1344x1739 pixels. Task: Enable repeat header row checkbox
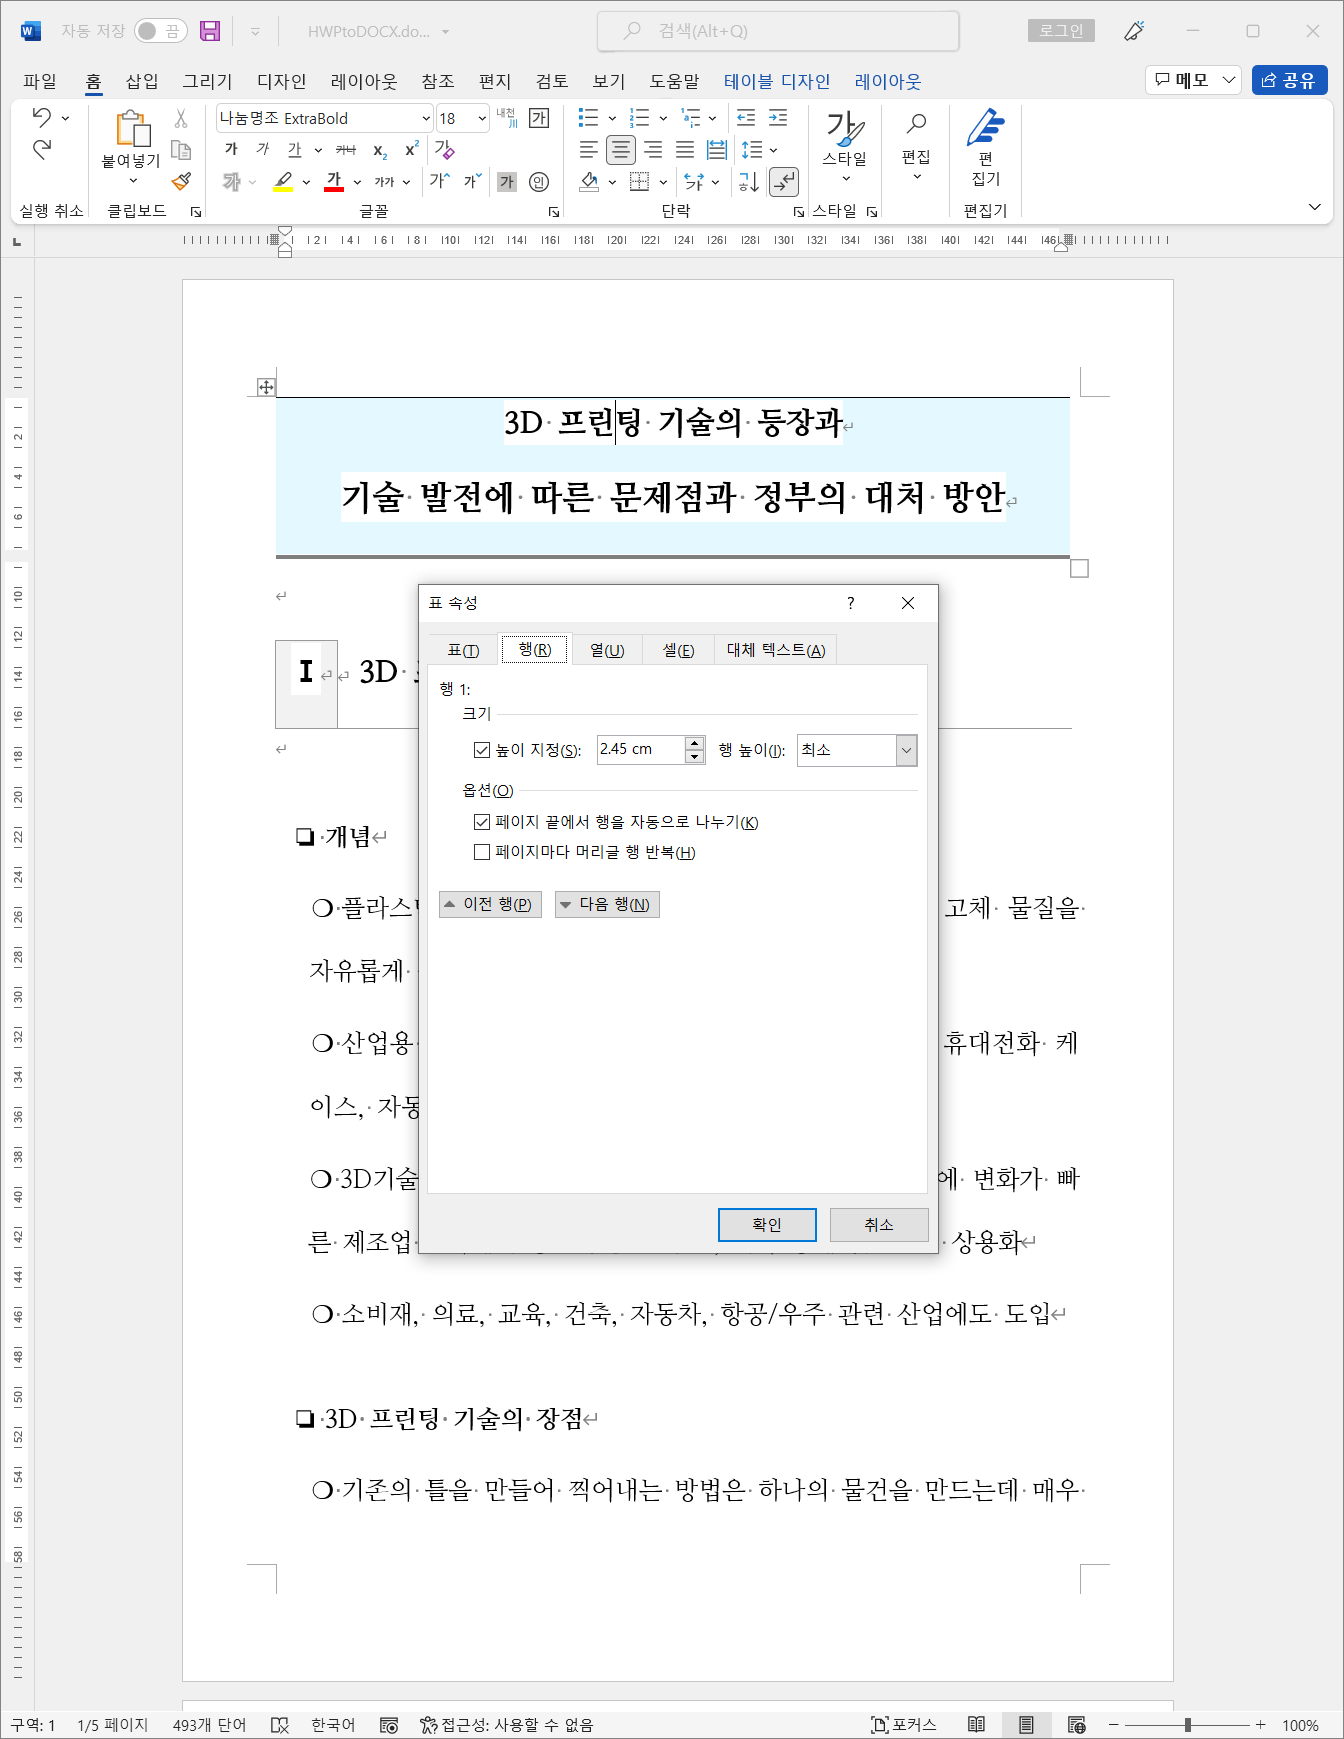click(x=482, y=852)
